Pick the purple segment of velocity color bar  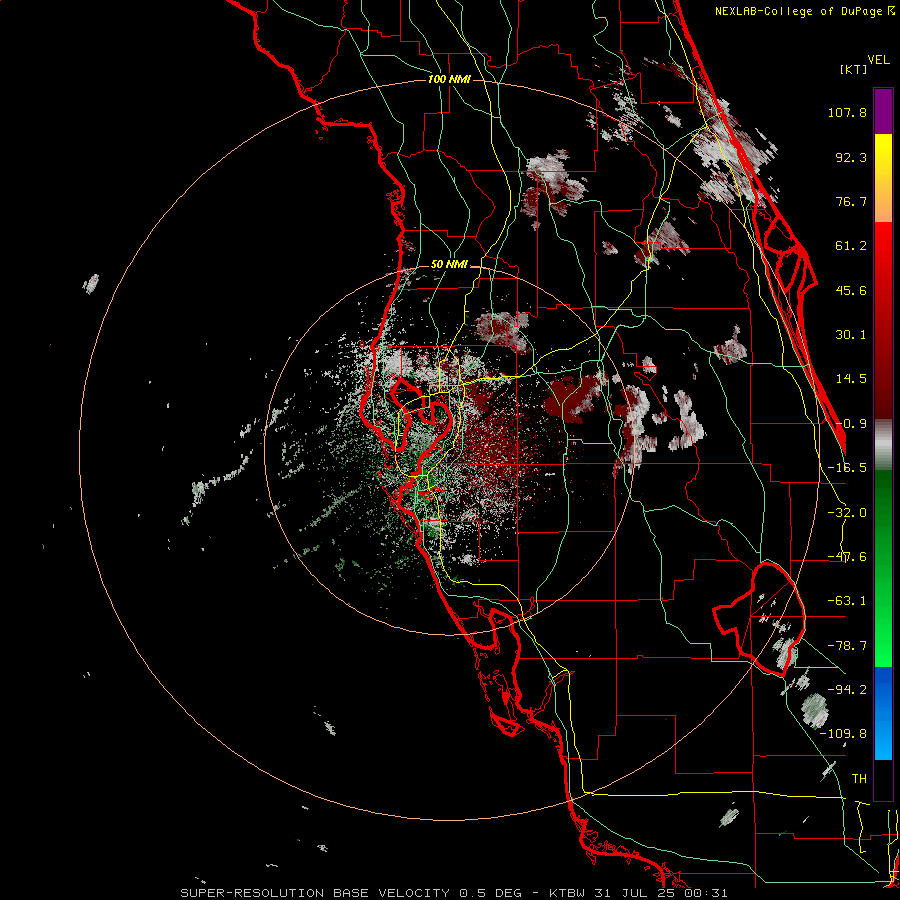point(883,111)
